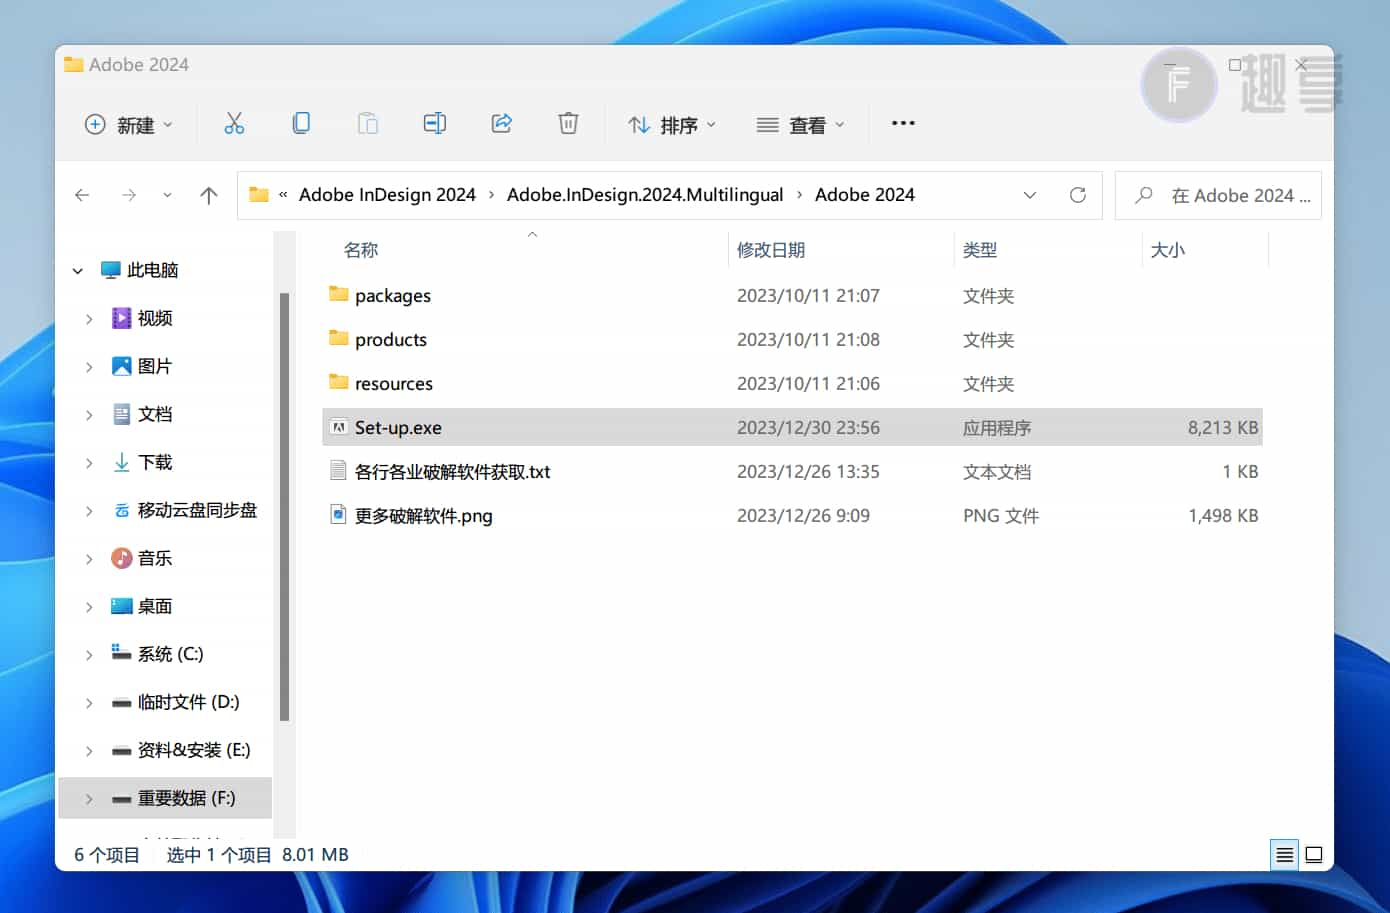Open the See more ellipsis menu
Viewport: 1390px width, 913px height.
903,123
